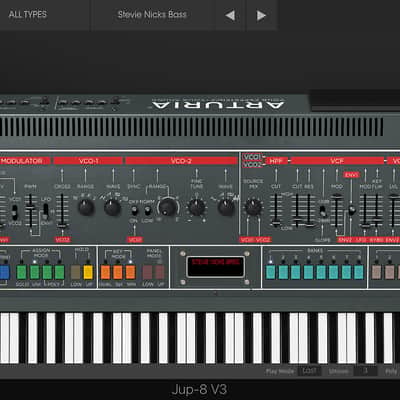400x400 pixels.
Task: Click the red LED preset name display
Action: 216,266
